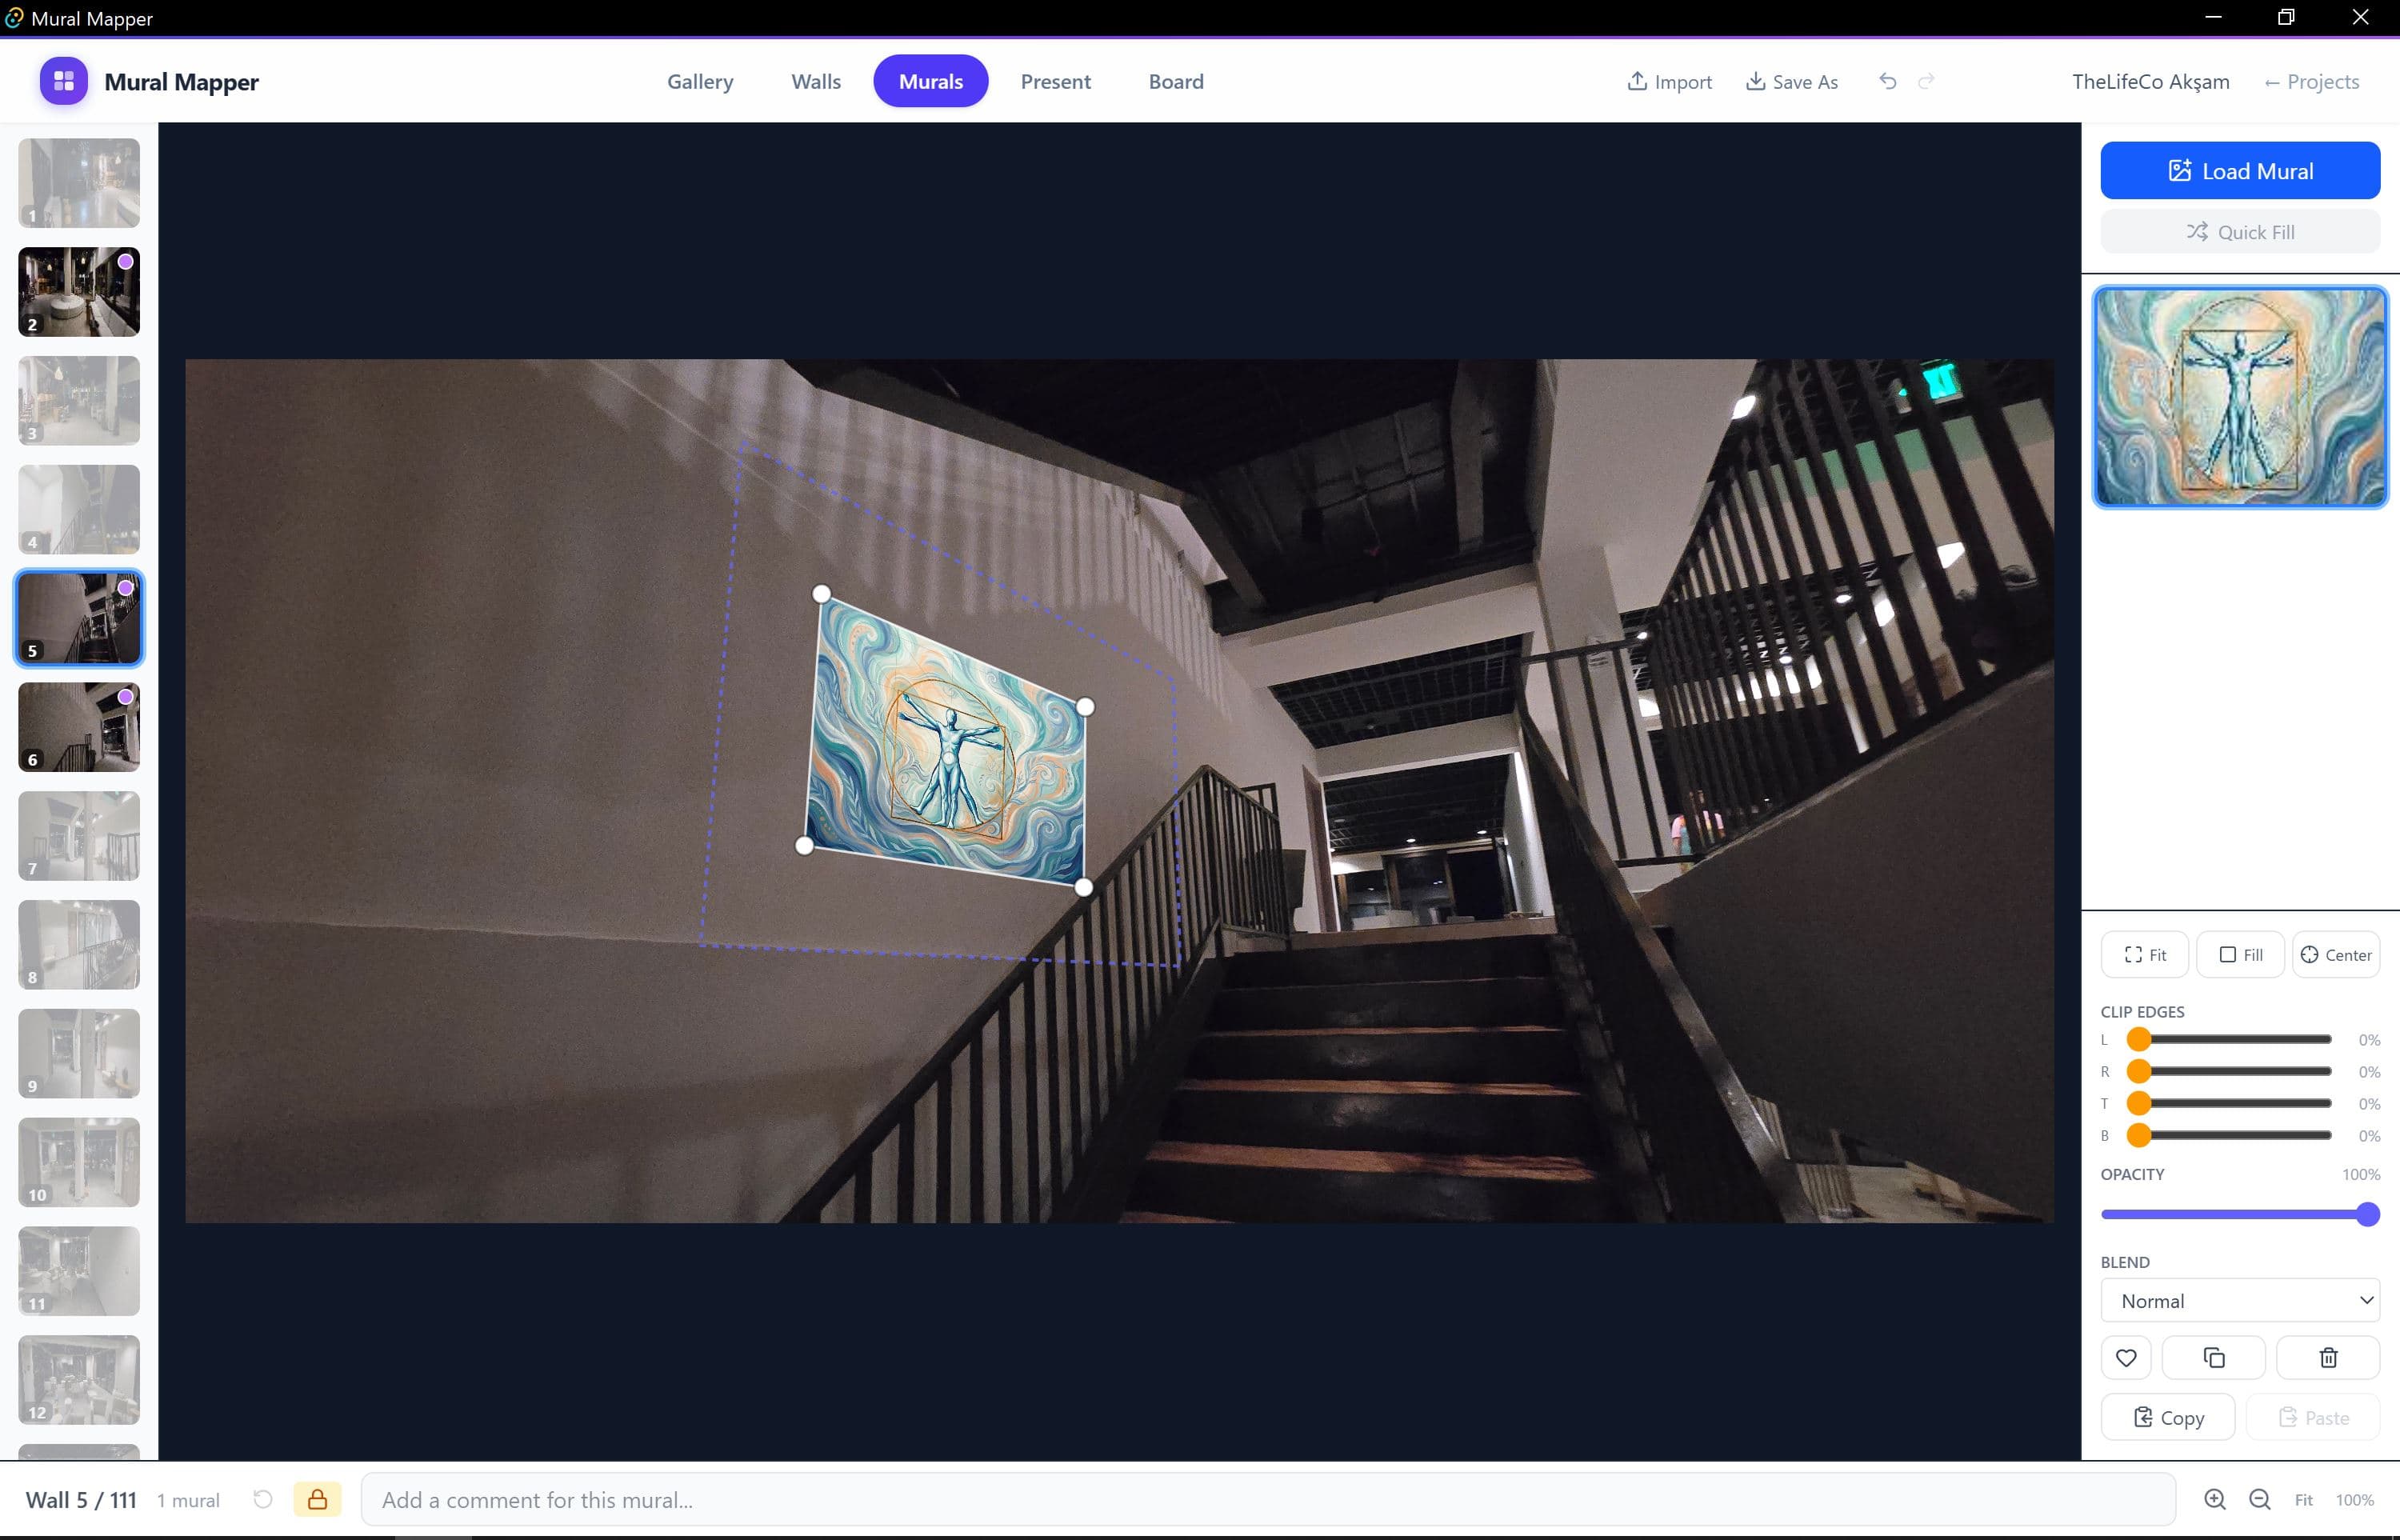
Task: Duplicate the mural using the duplicate icon
Action: pyautogui.click(x=2213, y=1357)
